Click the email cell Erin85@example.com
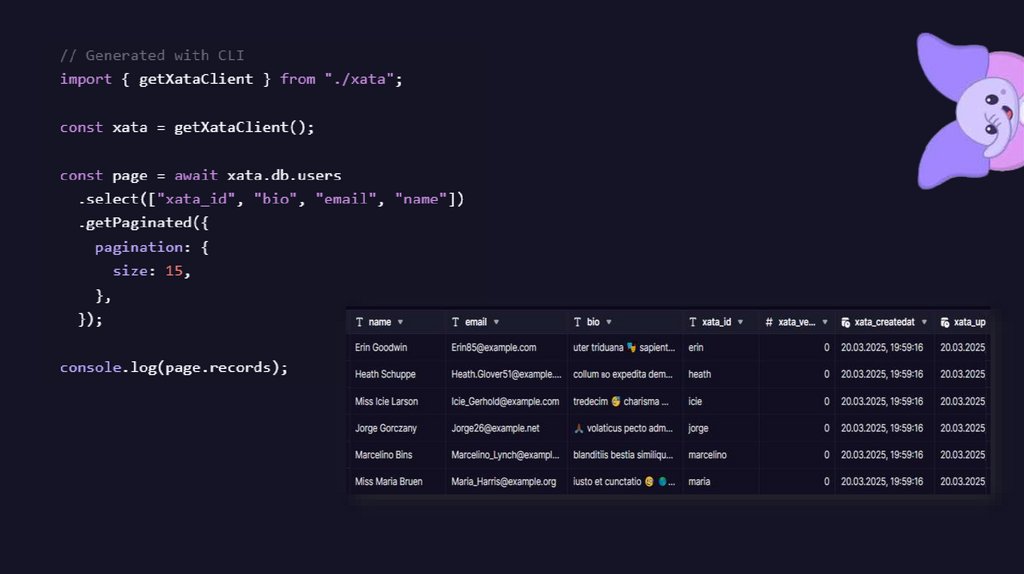The height and width of the screenshot is (574, 1024). (494, 347)
